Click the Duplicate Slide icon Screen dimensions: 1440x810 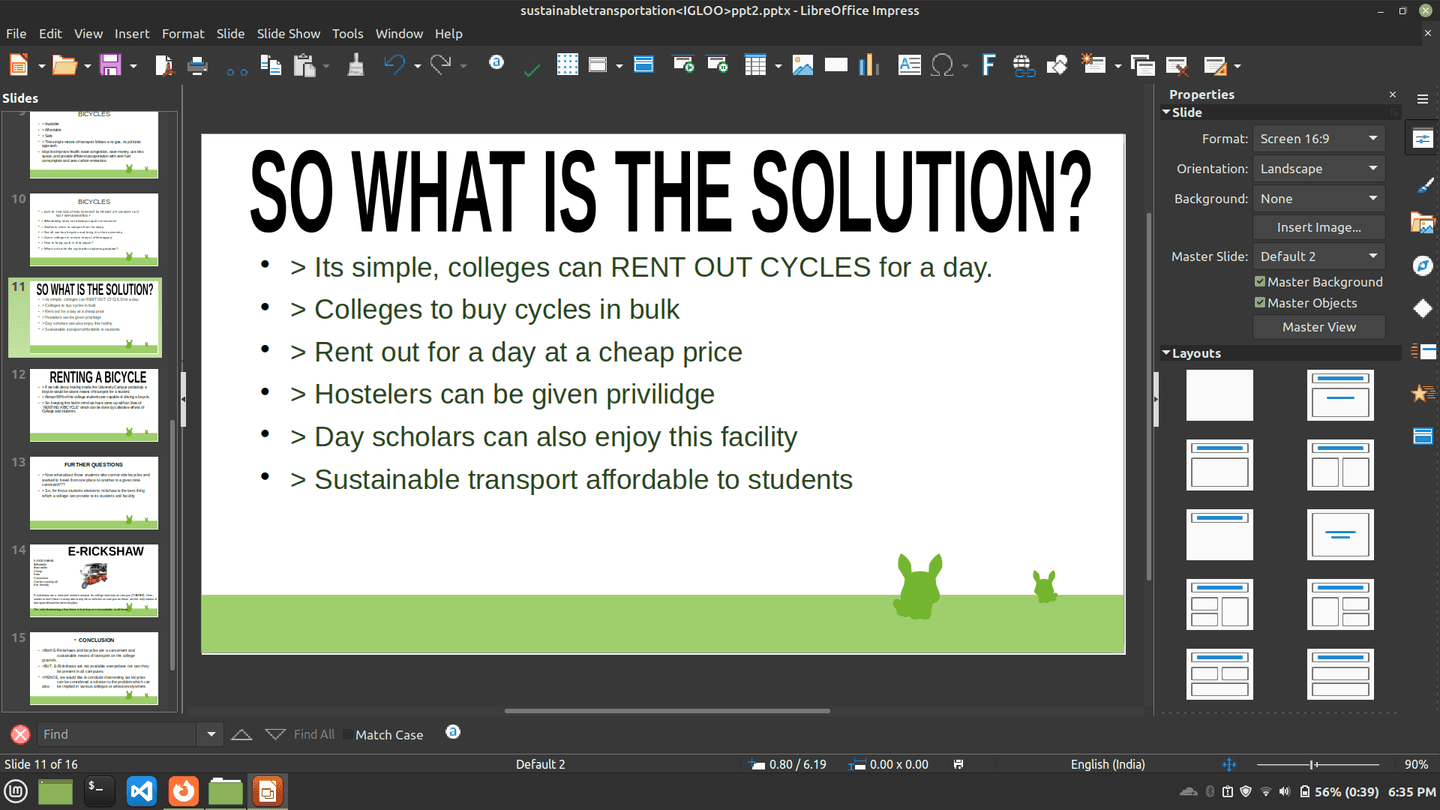pyautogui.click(x=1142, y=65)
